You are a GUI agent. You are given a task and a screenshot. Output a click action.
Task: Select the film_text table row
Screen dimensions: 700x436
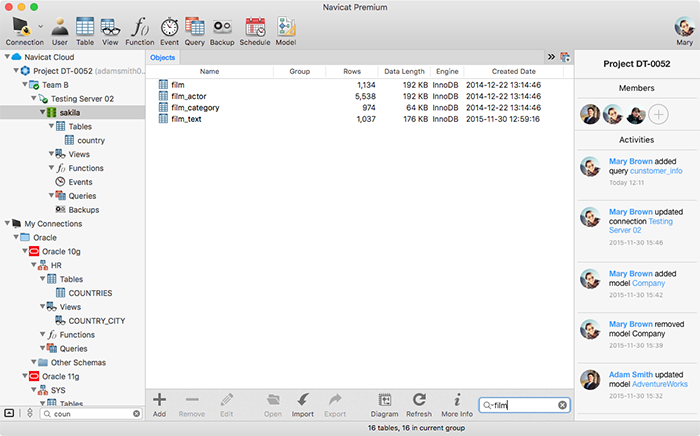359,119
